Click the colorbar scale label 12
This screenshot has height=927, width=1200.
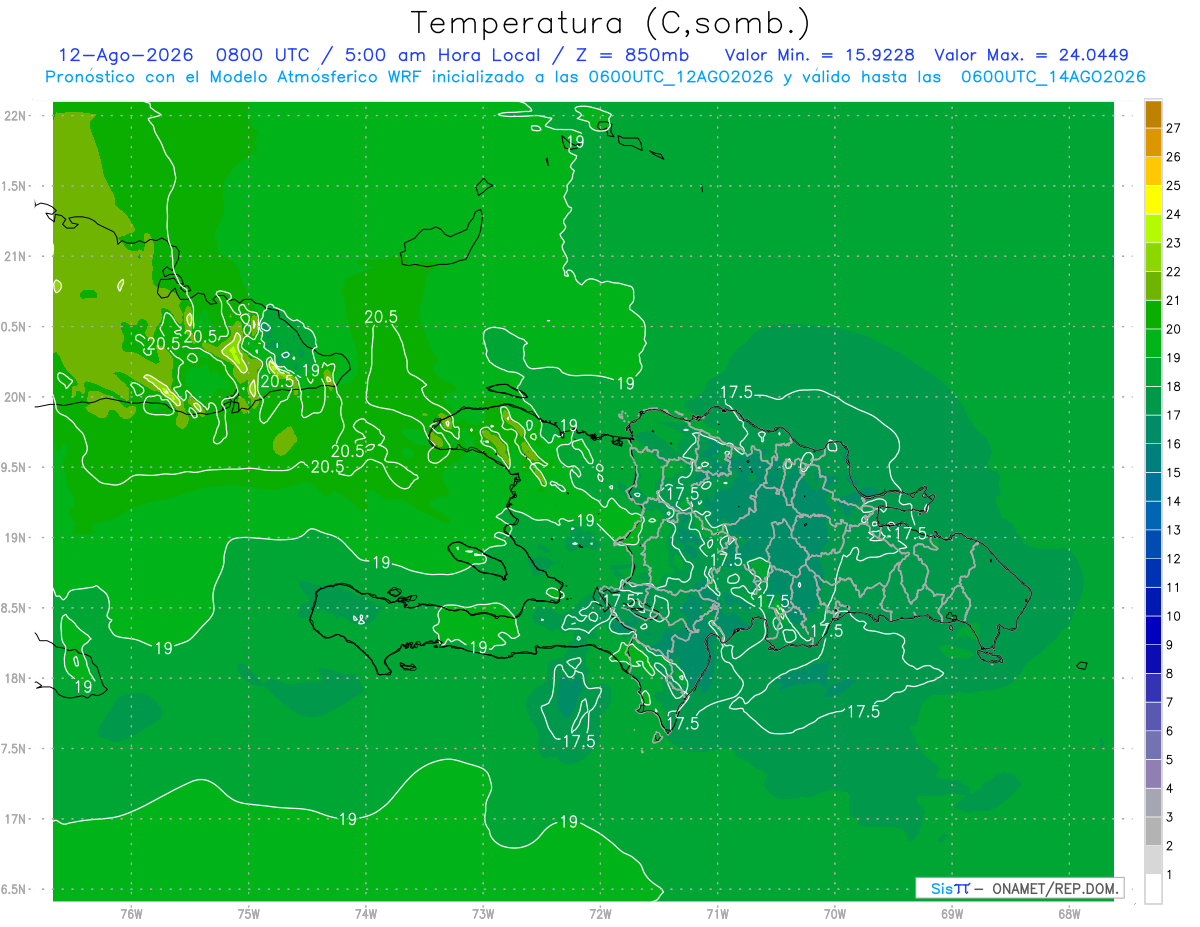pos(1174,558)
